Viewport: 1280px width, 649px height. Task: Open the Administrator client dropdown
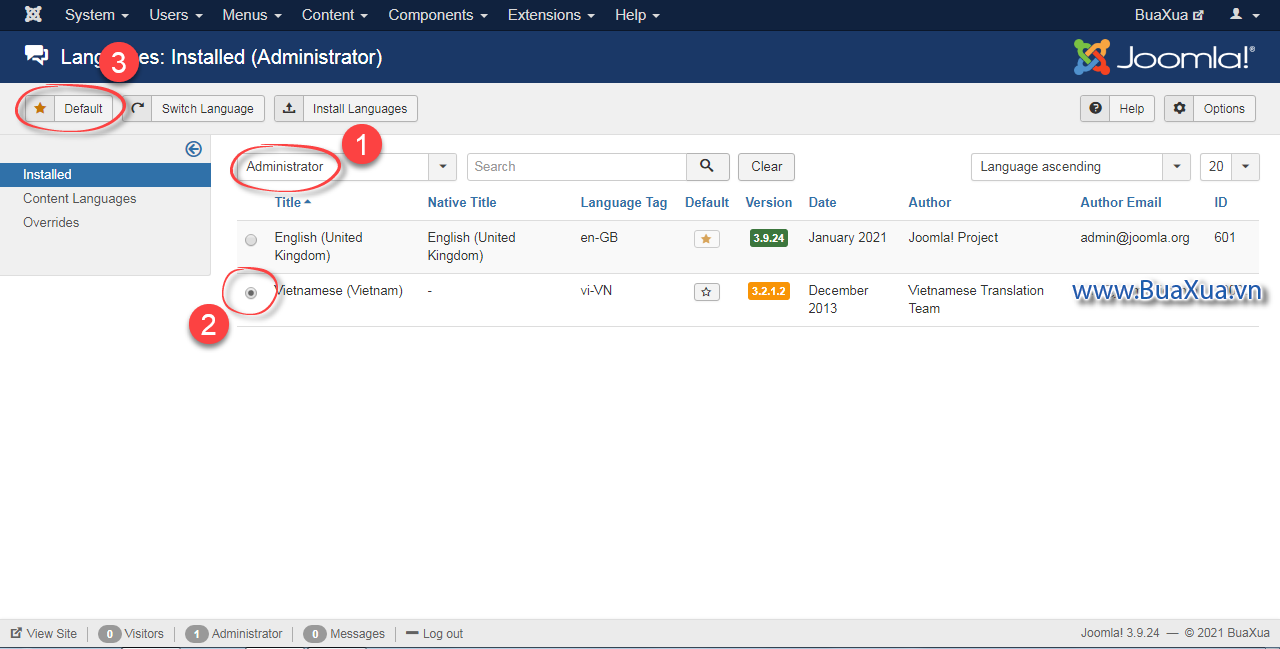click(x=346, y=166)
